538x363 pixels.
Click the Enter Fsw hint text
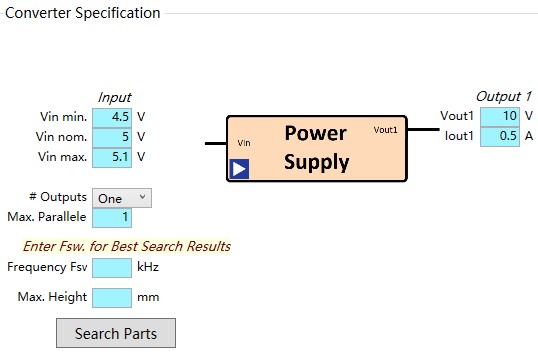(127, 246)
